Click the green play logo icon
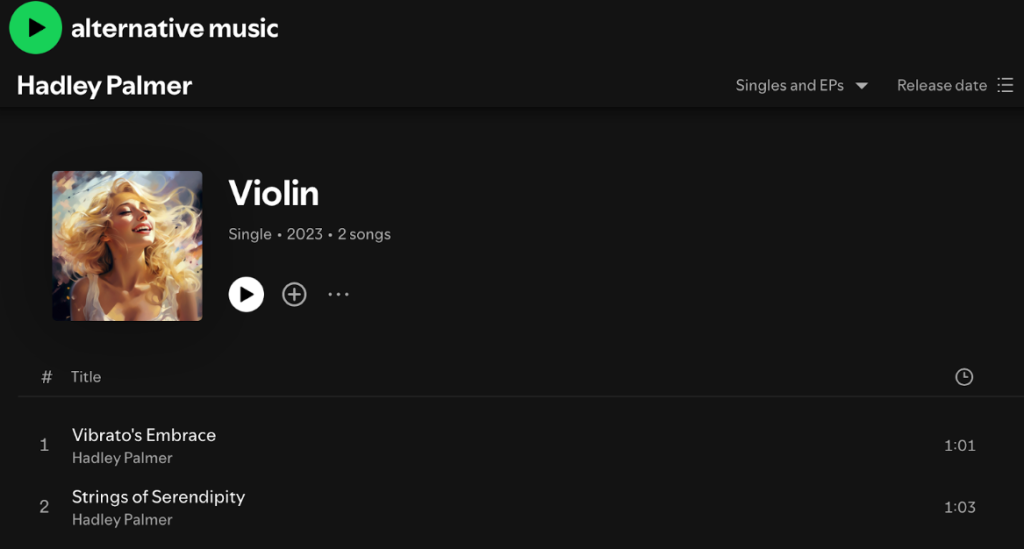 click(35, 28)
